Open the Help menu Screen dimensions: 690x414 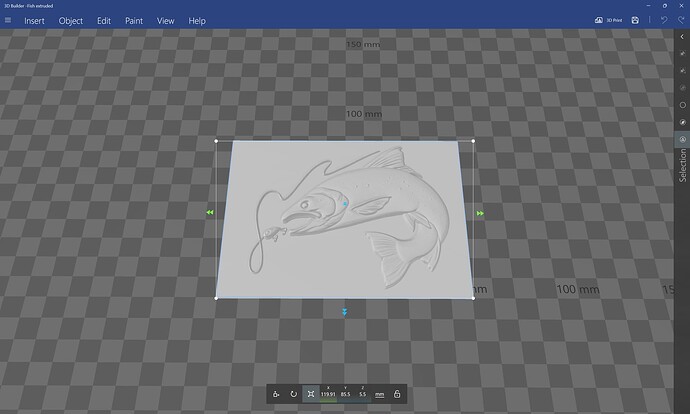(197, 21)
